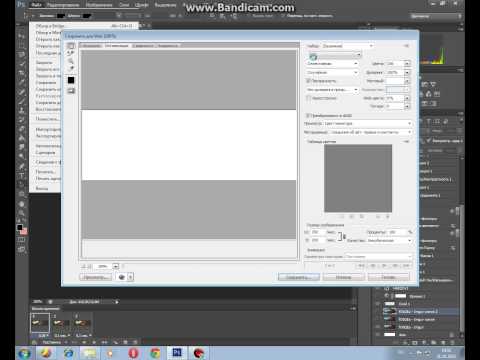
Task: Open the Metadata dropdown
Action: (371, 132)
